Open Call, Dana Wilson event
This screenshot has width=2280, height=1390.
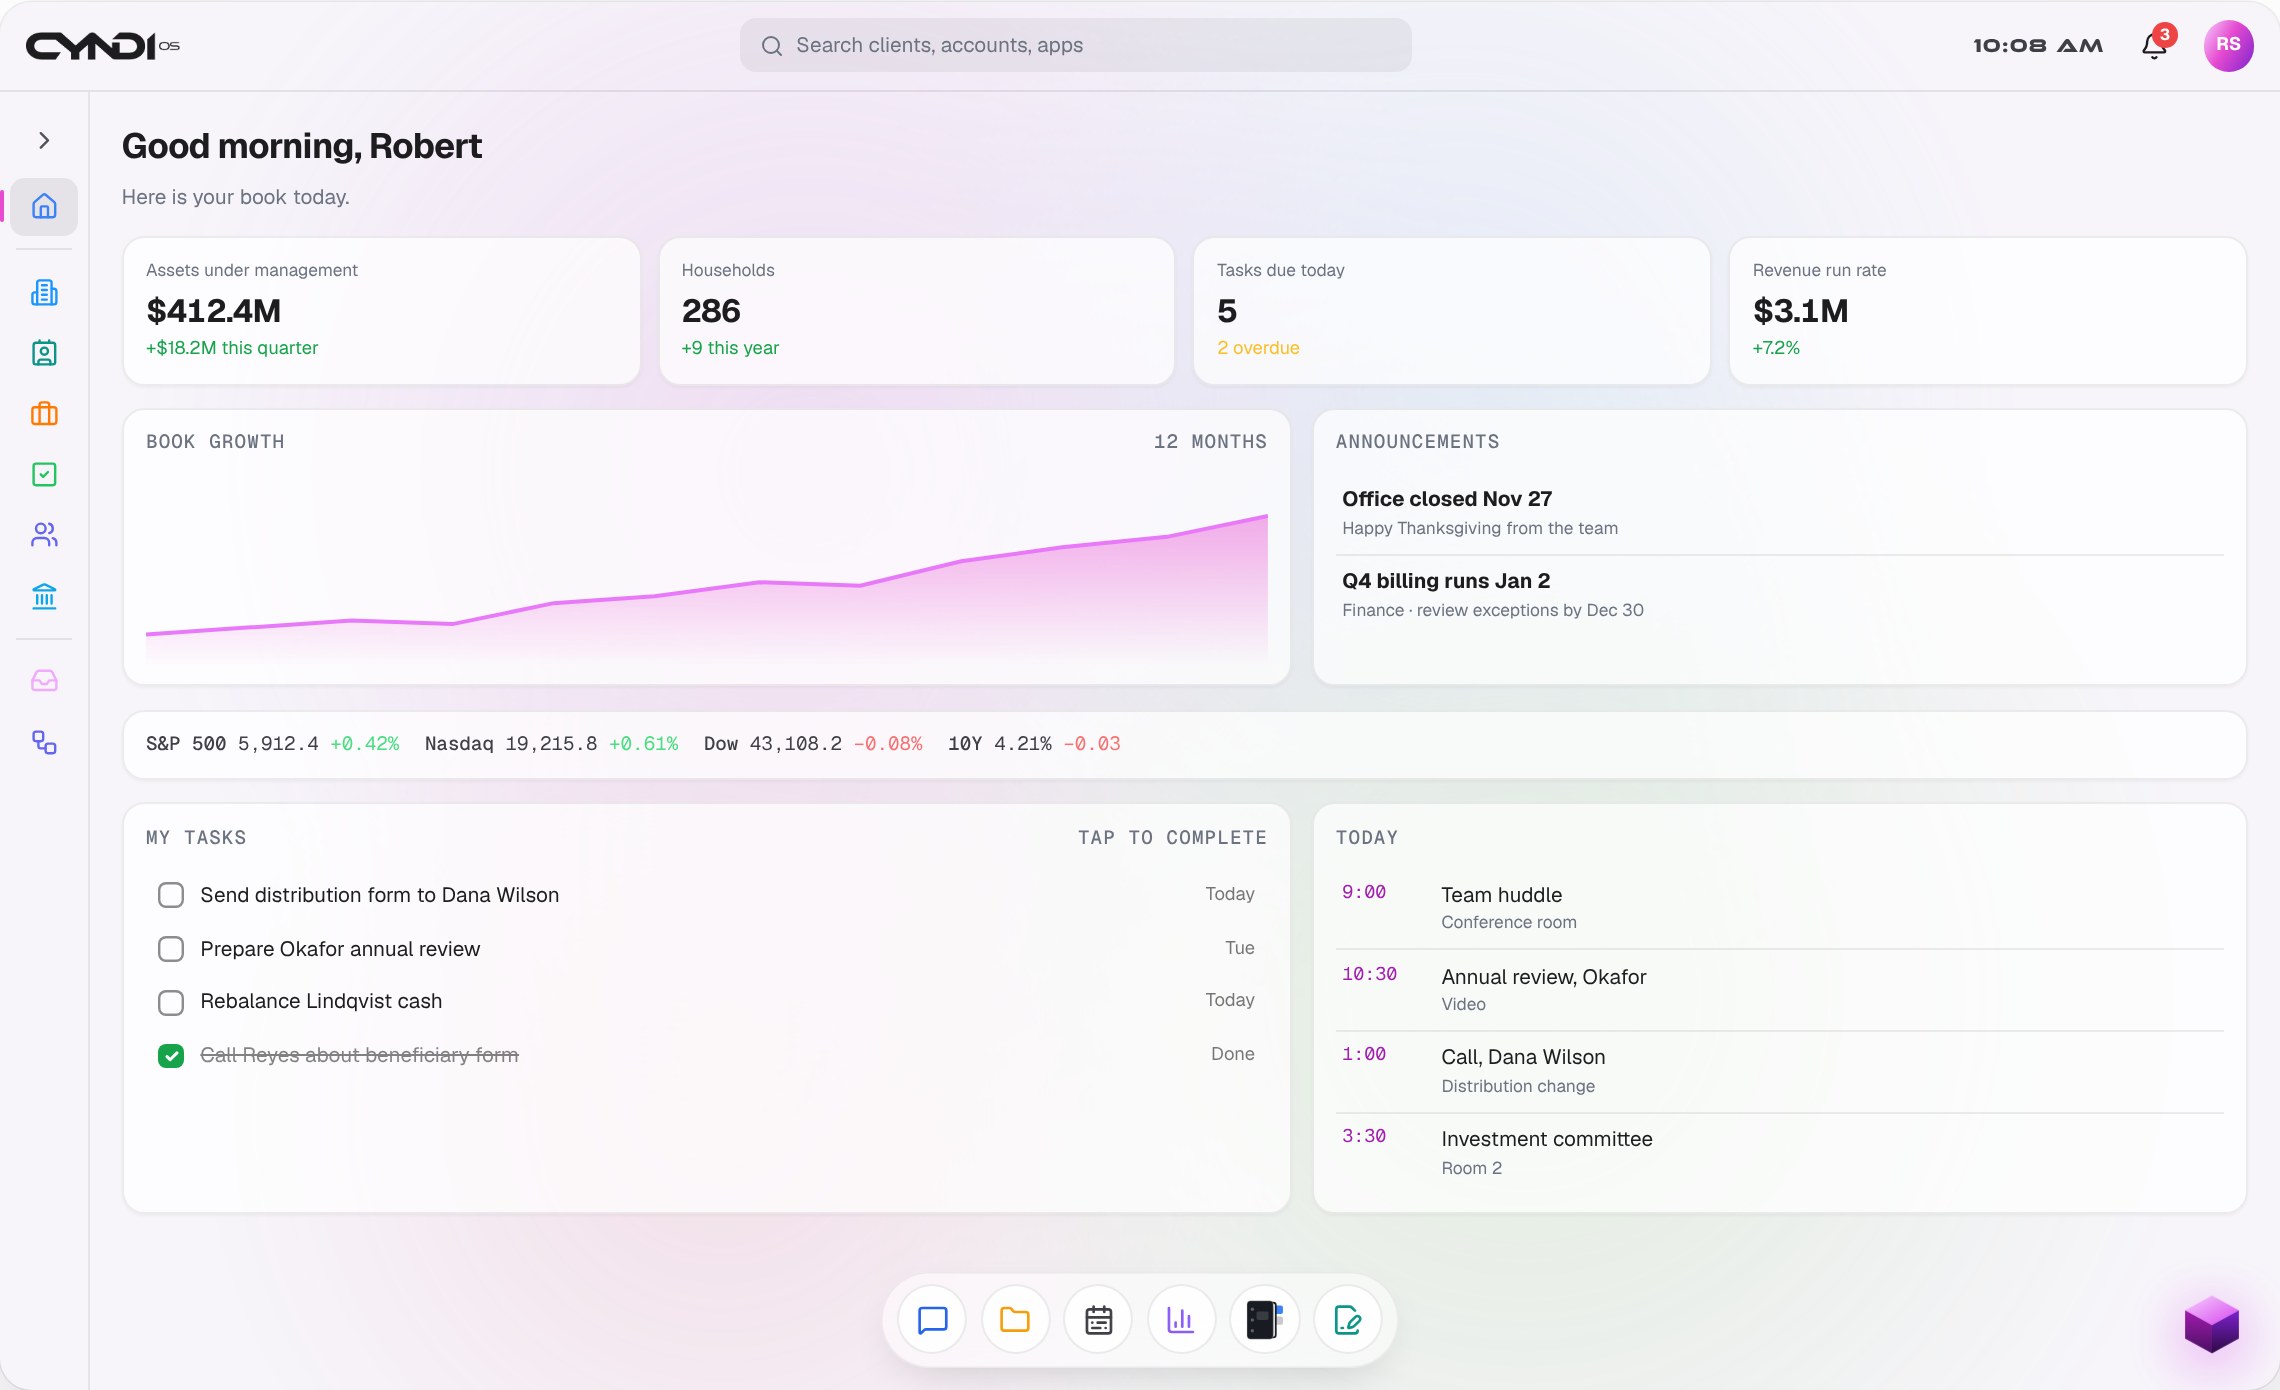click(x=1780, y=1071)
